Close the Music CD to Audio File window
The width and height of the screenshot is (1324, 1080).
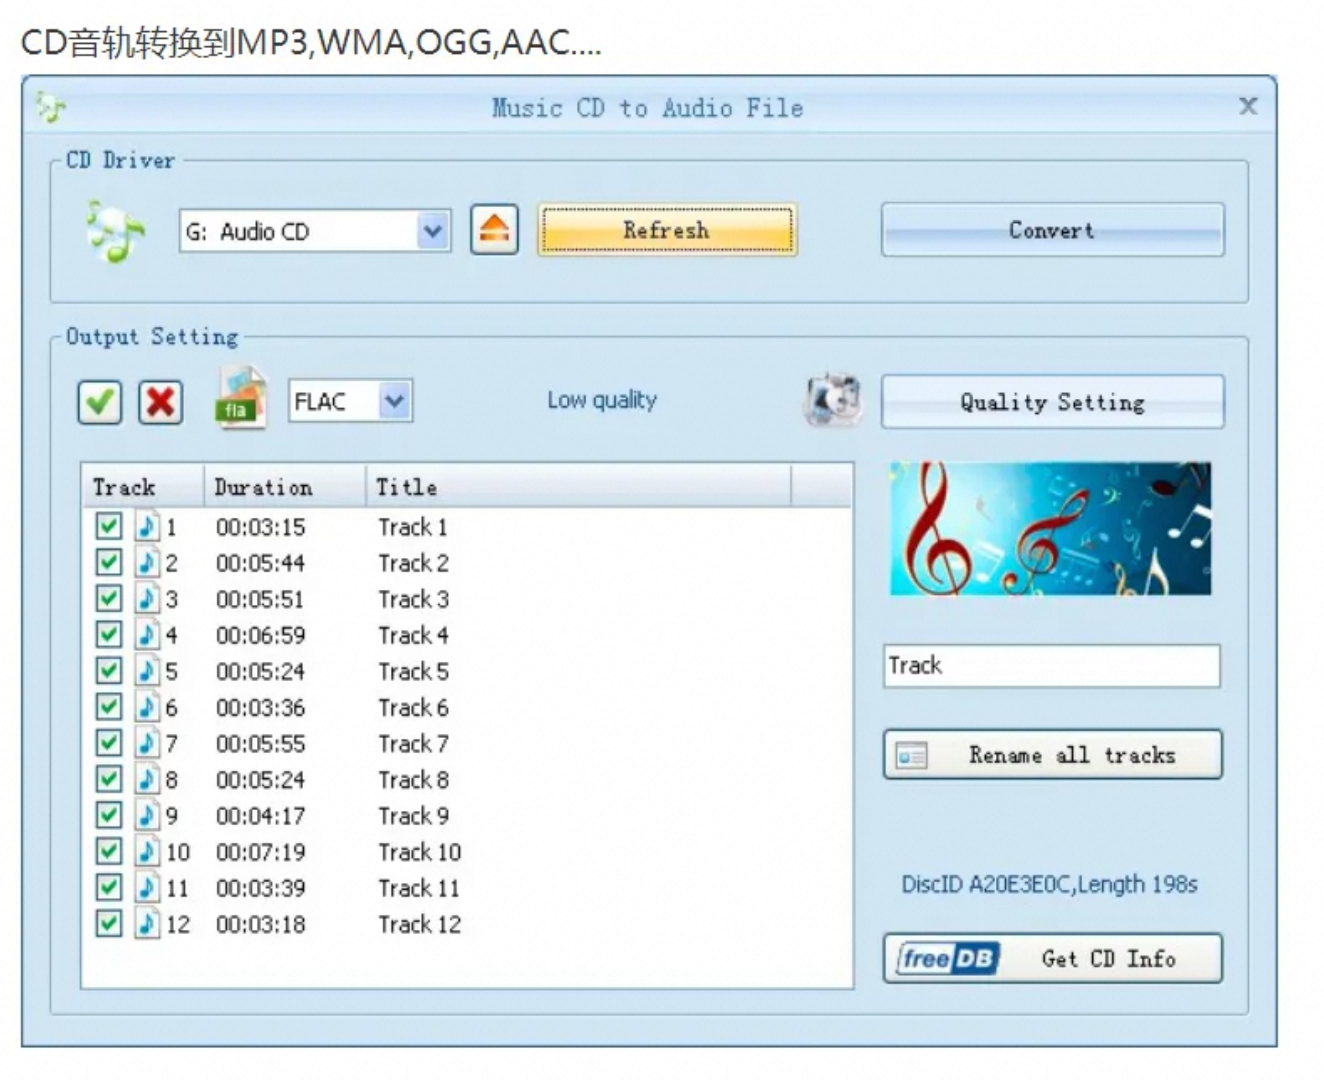point(1248,106)
